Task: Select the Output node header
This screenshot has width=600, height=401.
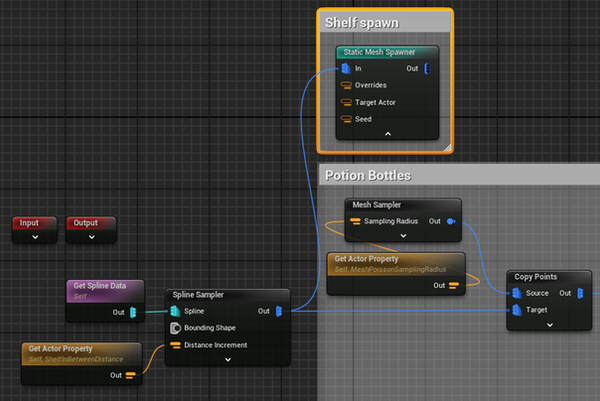Action: point(91,223)
